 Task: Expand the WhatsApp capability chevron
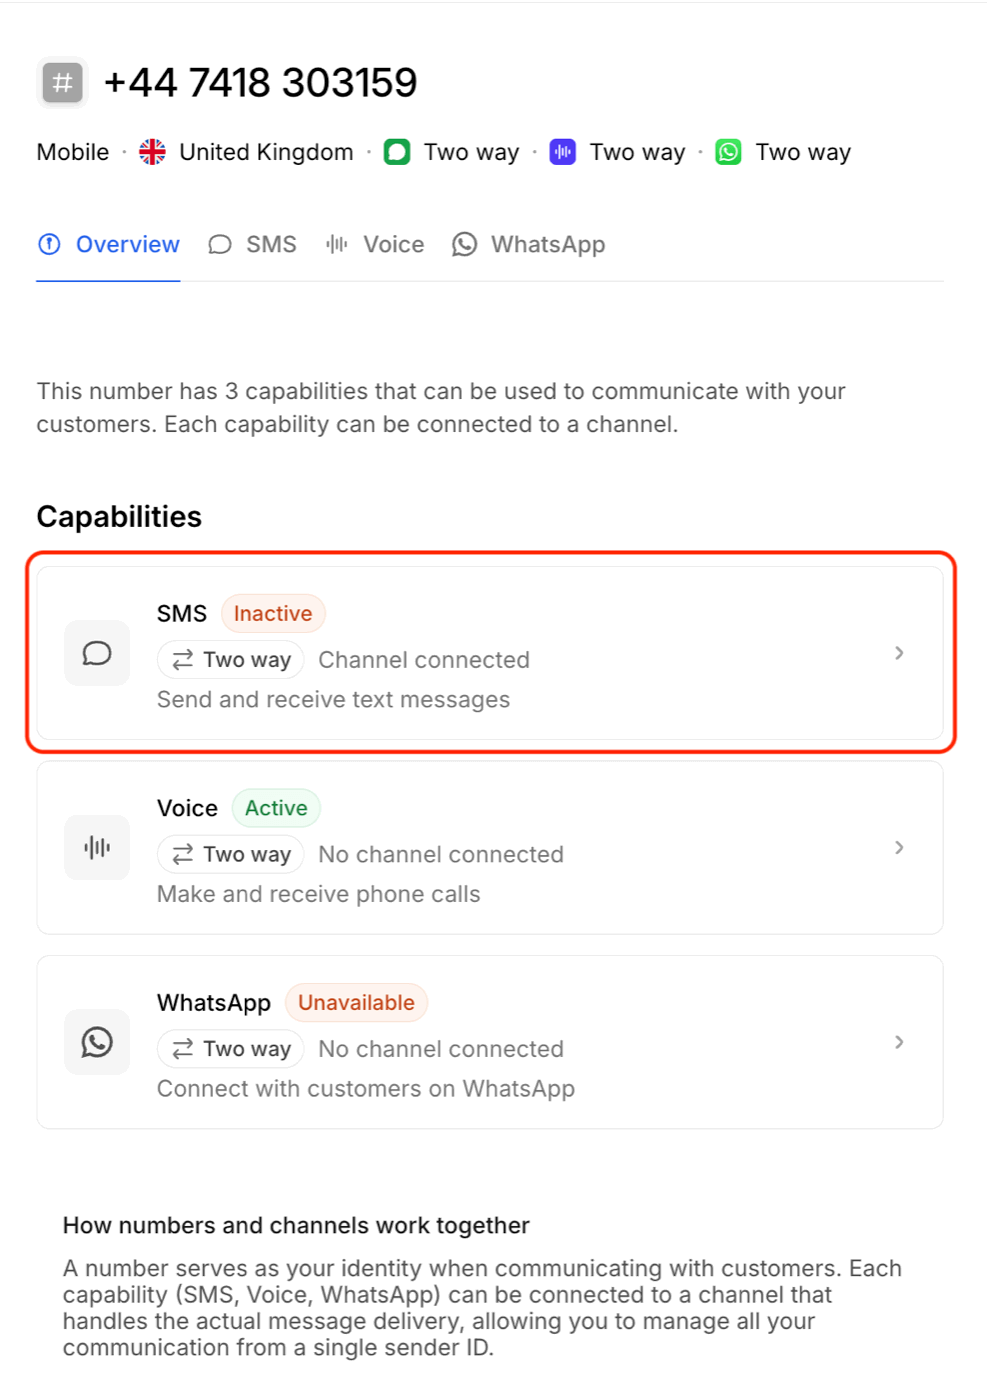click(x=899, y=1042)
